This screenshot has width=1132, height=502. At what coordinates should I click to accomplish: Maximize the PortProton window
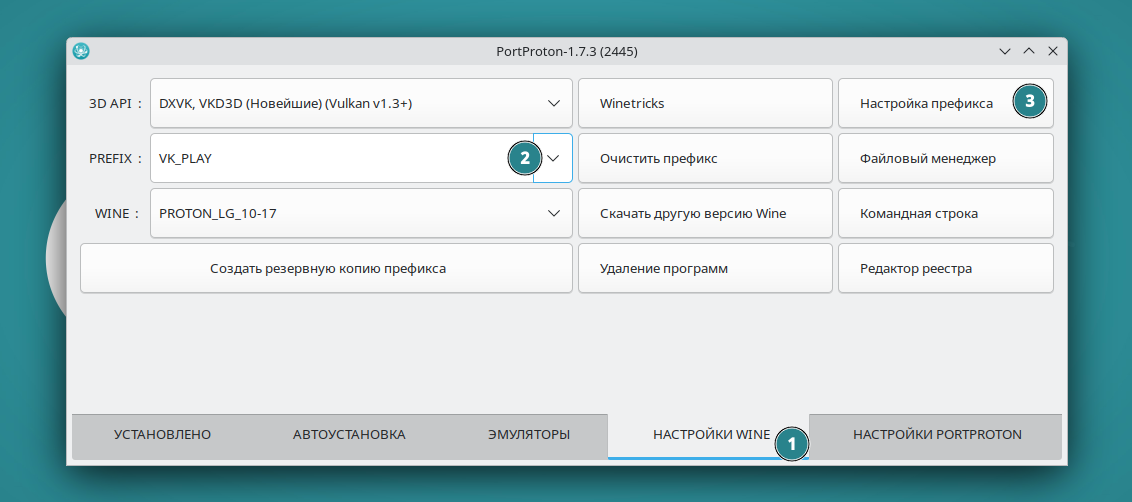[1029, 51]
